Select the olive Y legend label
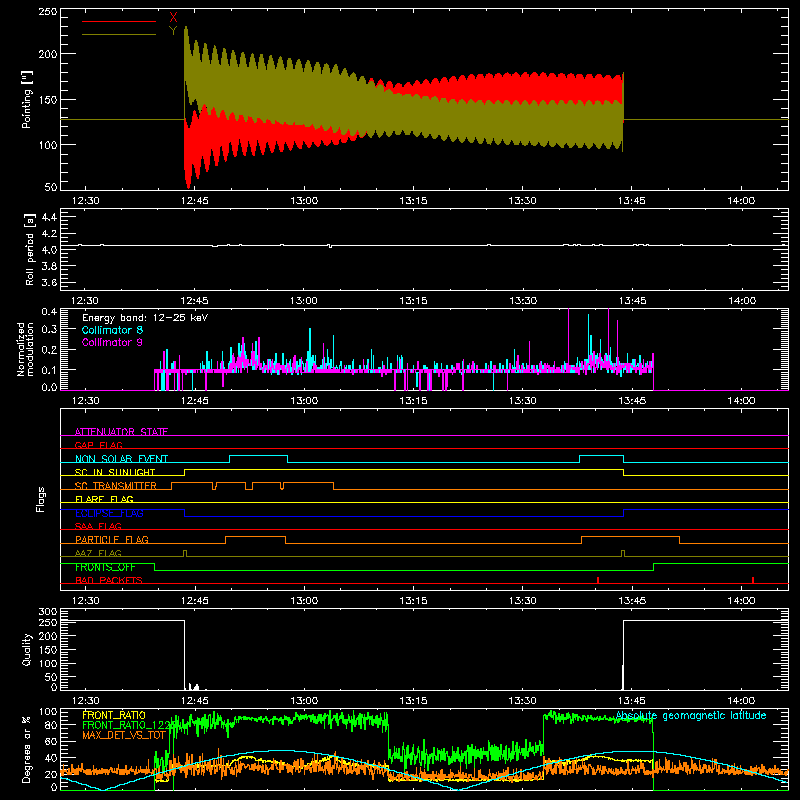This screenshot has width=800, height=800. 173,31
